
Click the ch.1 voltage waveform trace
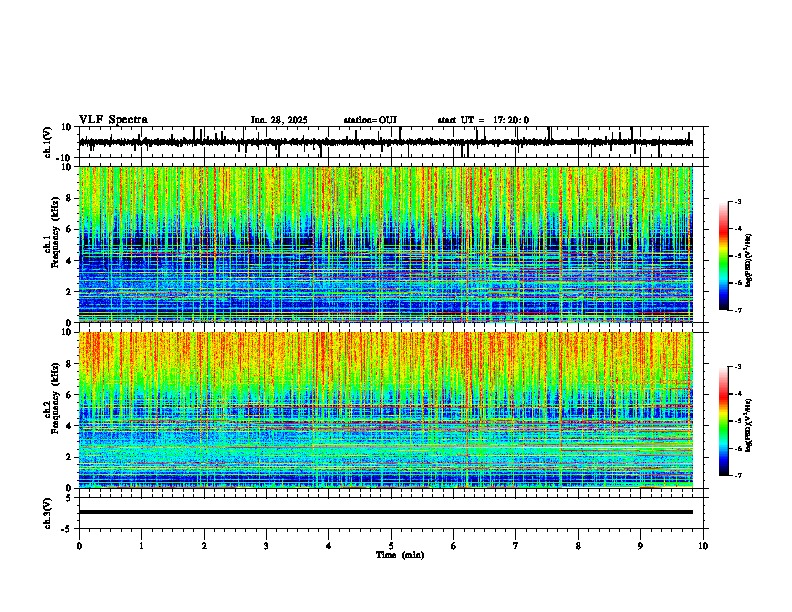click(x=386, y=142)
